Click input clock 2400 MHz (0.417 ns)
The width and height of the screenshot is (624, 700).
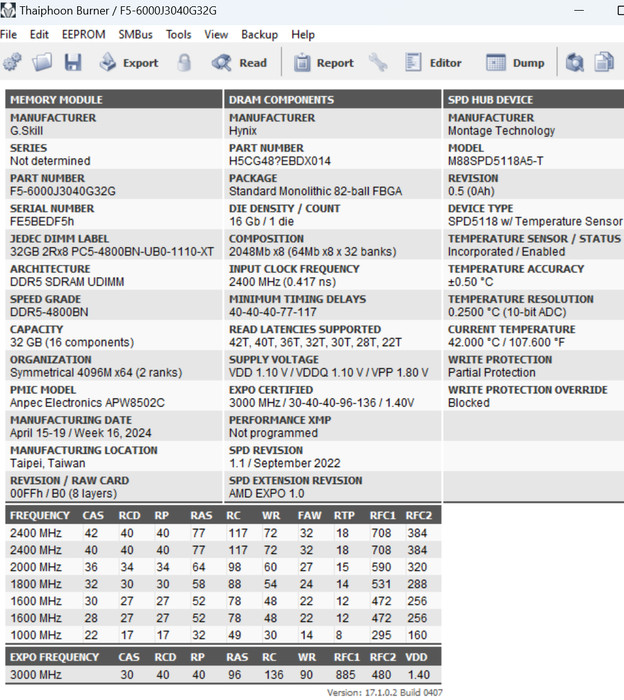(283, 282)
